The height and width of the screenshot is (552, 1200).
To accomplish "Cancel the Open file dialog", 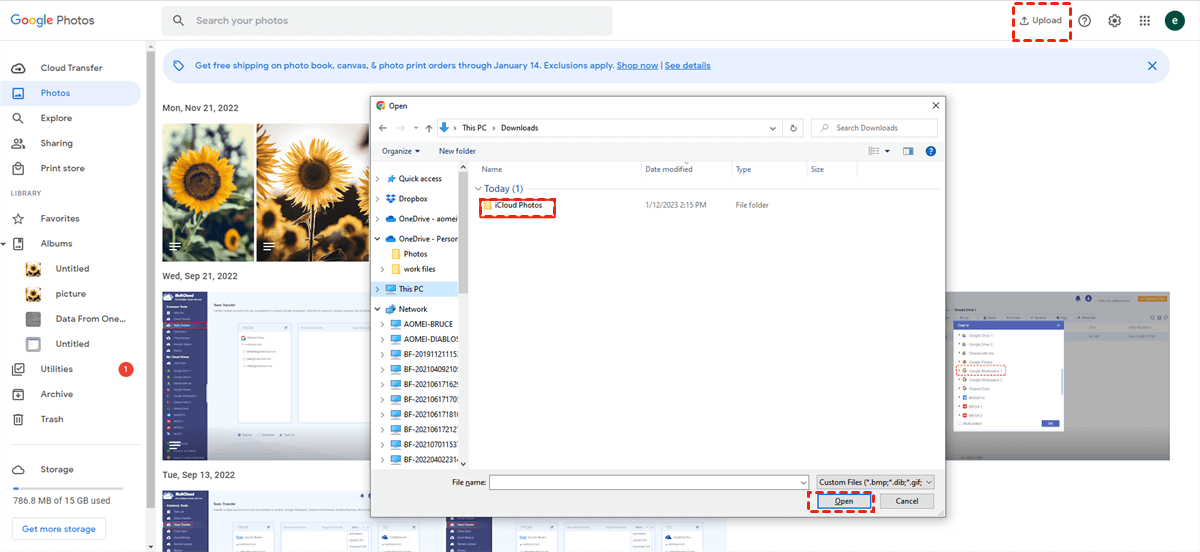I will pyautogui.click(x=907, y=501).
